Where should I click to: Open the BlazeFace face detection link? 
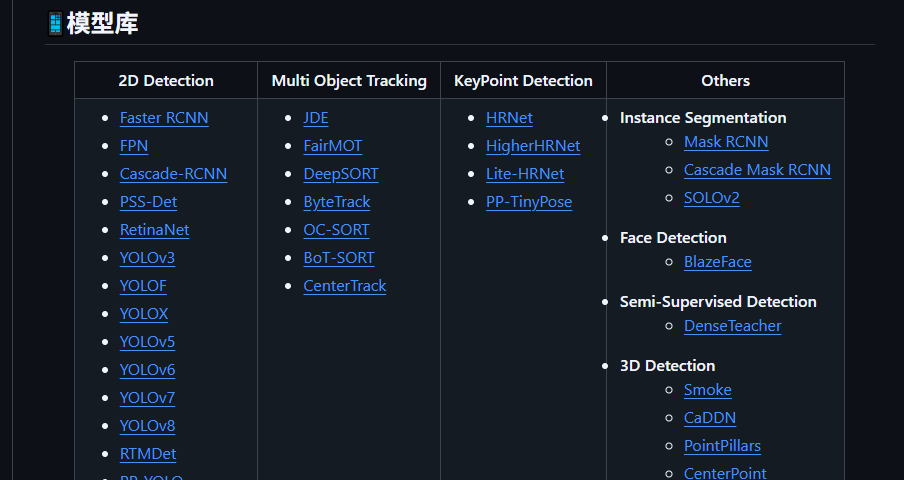click(x=718, y=262)
